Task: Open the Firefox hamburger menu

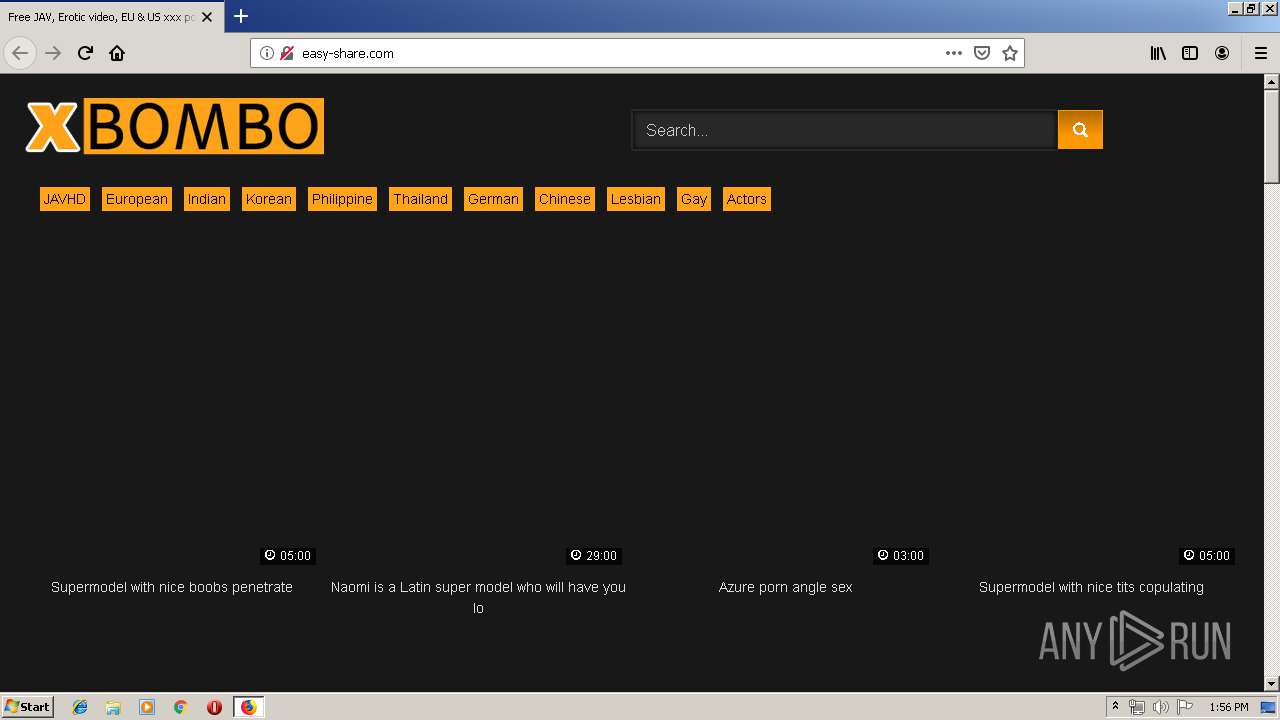Action: click(x=1261, y=53)
